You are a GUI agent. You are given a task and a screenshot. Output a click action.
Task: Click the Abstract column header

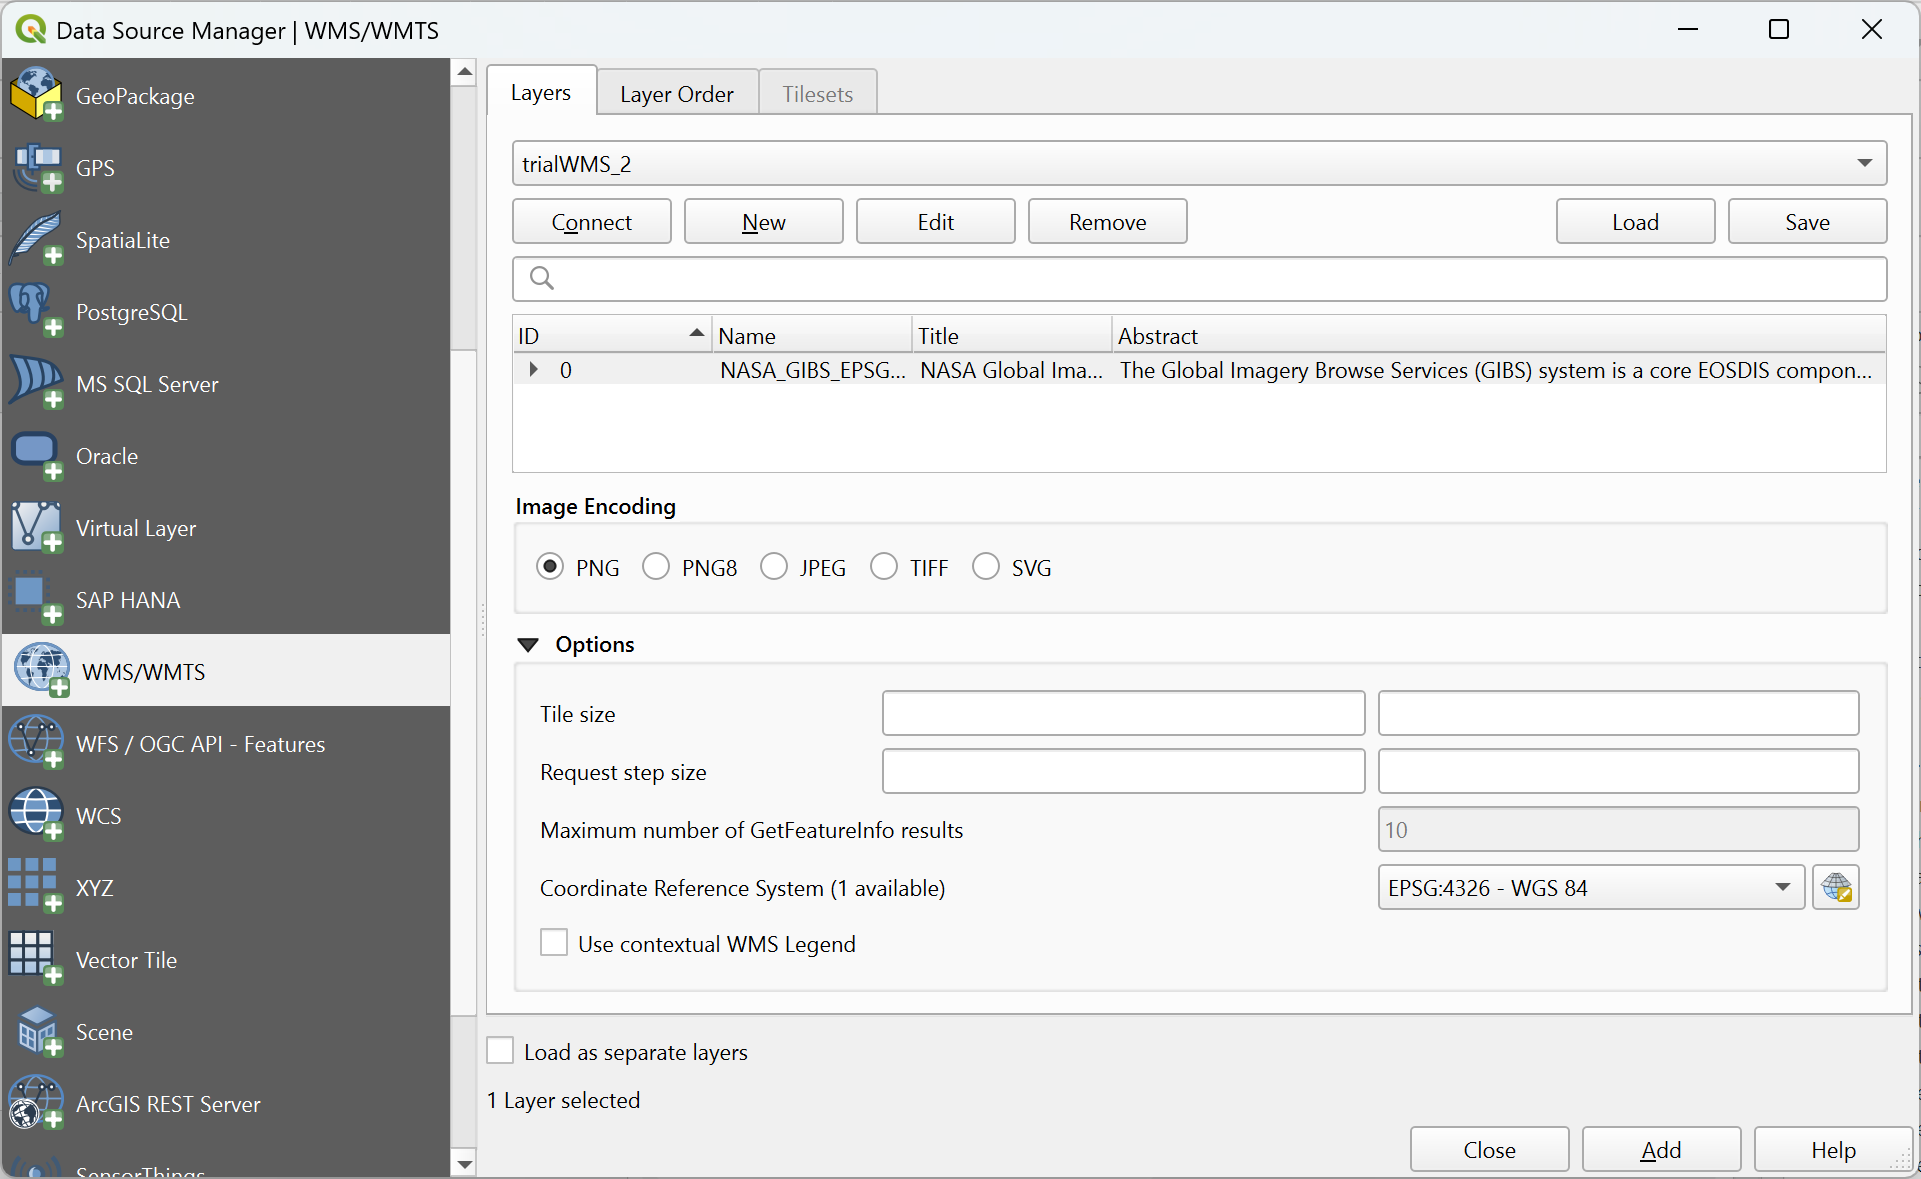pyautogui.click(x=1499, y=336)
